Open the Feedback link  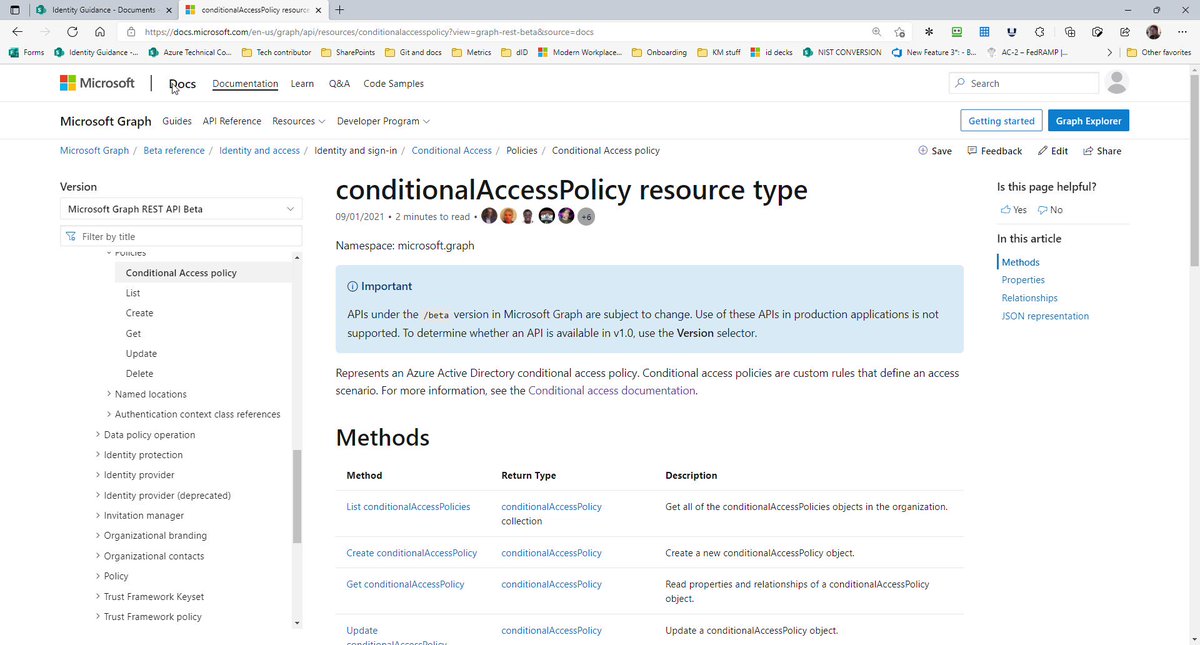[x=995, y=151]
